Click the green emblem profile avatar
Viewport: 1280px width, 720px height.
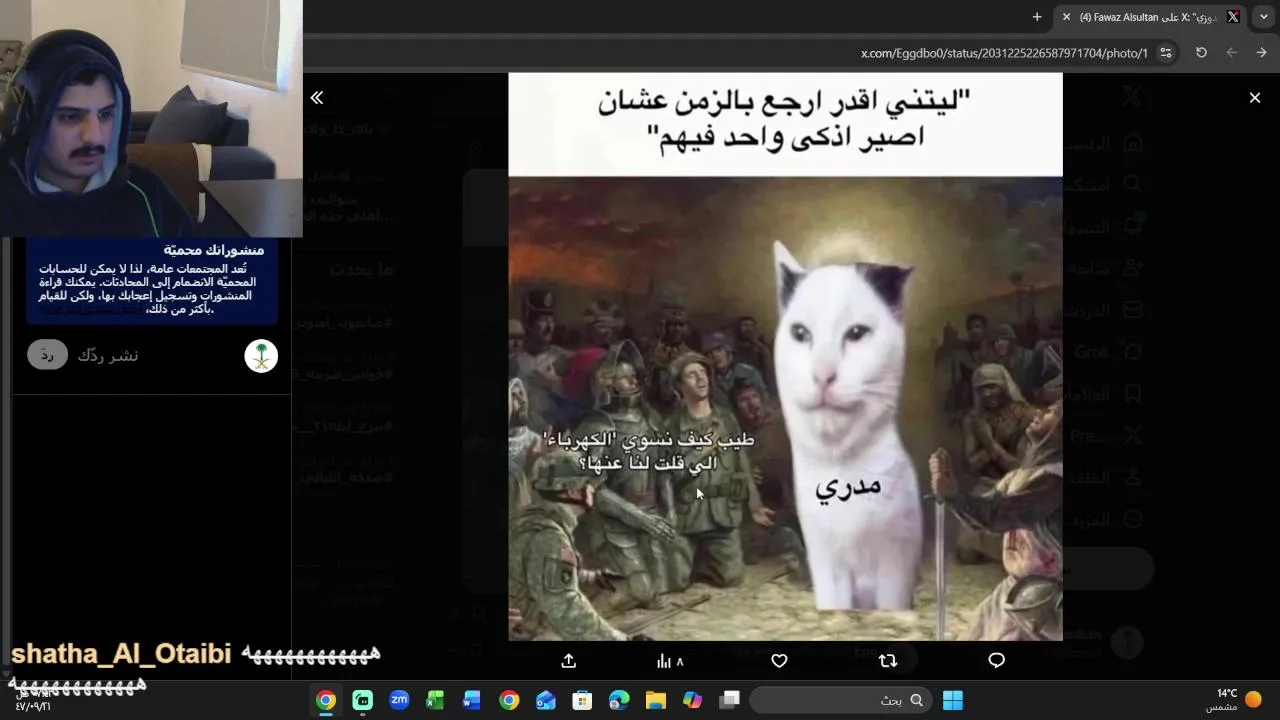[261, 356]
